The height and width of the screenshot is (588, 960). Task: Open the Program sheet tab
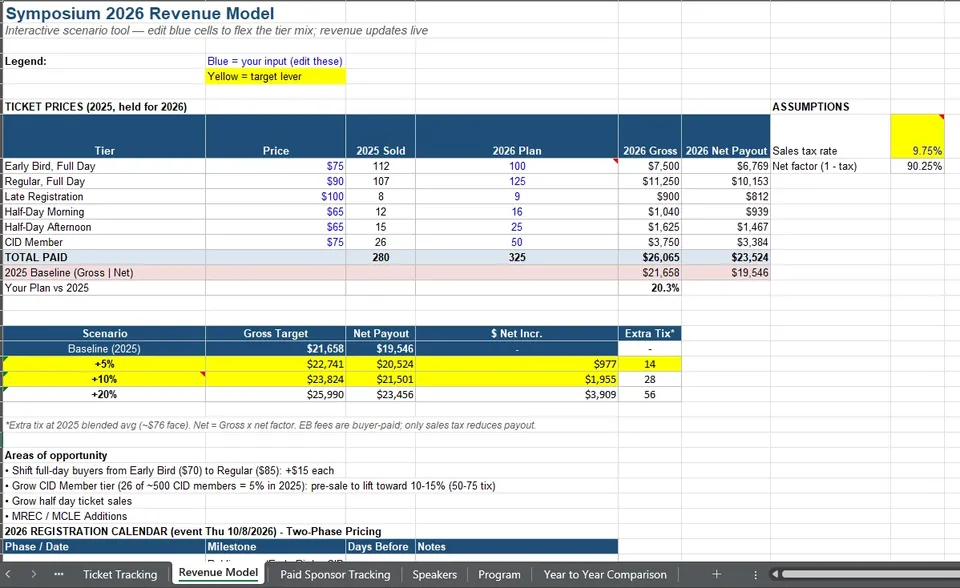(499, 575)
